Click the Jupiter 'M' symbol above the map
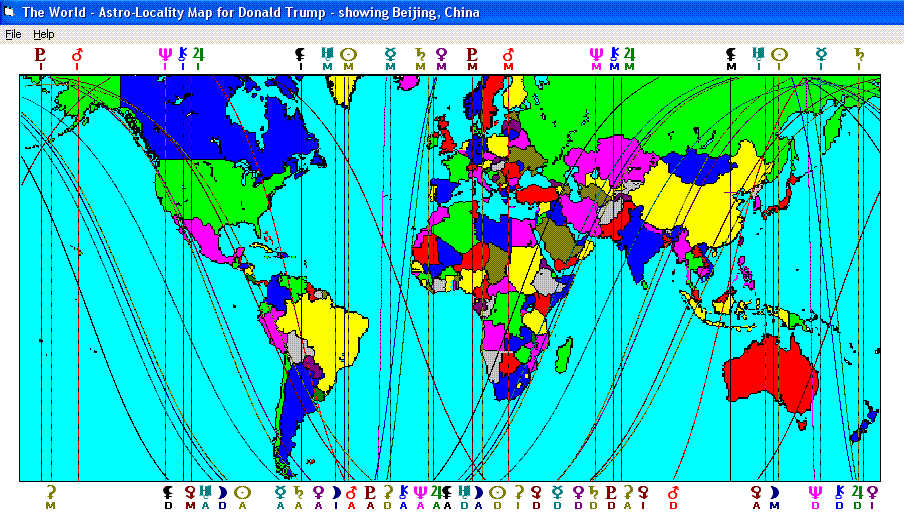The width and height of the screenshot is (904, 532). point(629,59)
